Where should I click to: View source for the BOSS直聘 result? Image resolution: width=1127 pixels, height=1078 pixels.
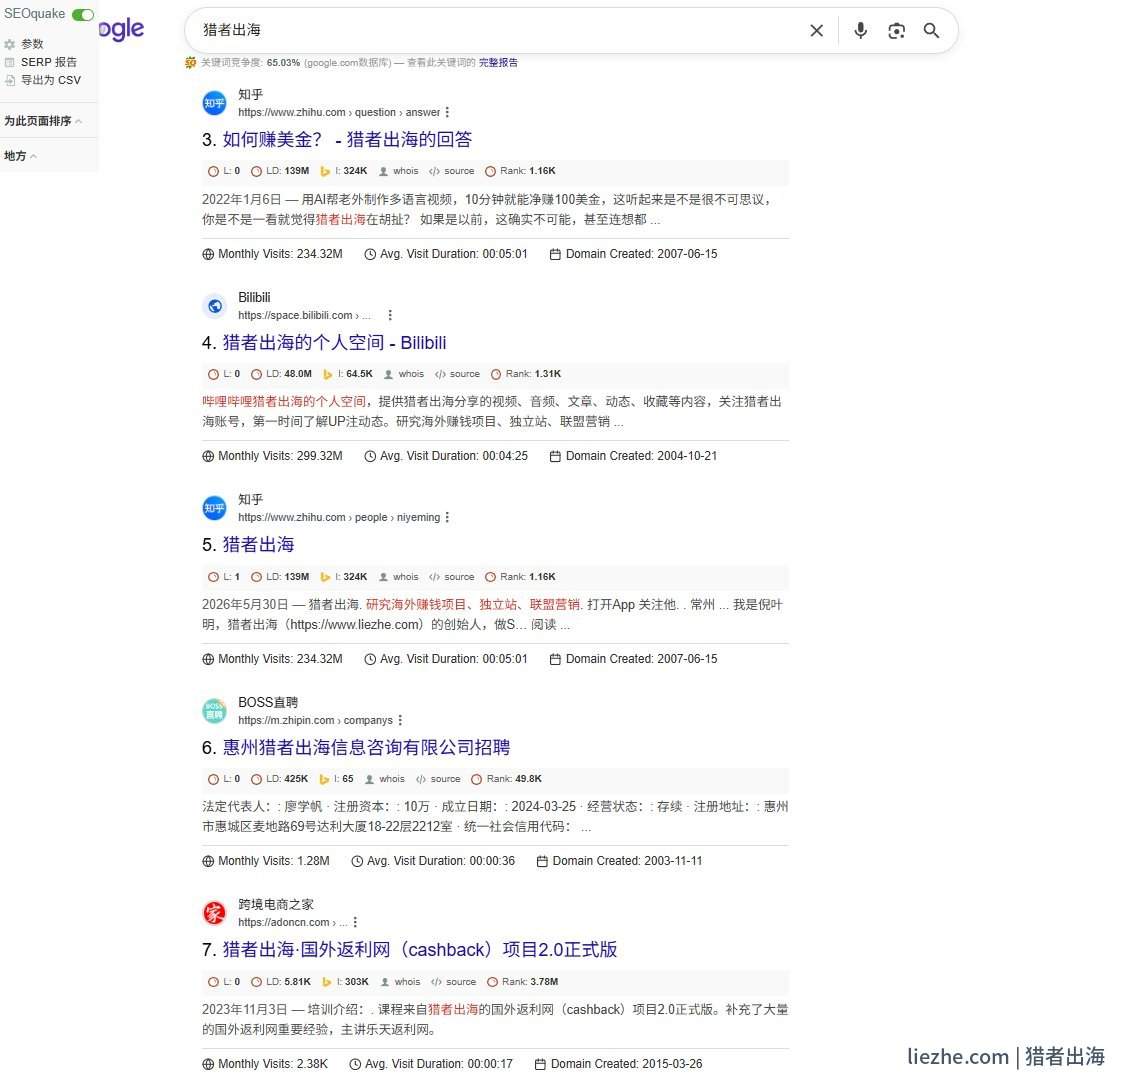(x=438, y=779)
